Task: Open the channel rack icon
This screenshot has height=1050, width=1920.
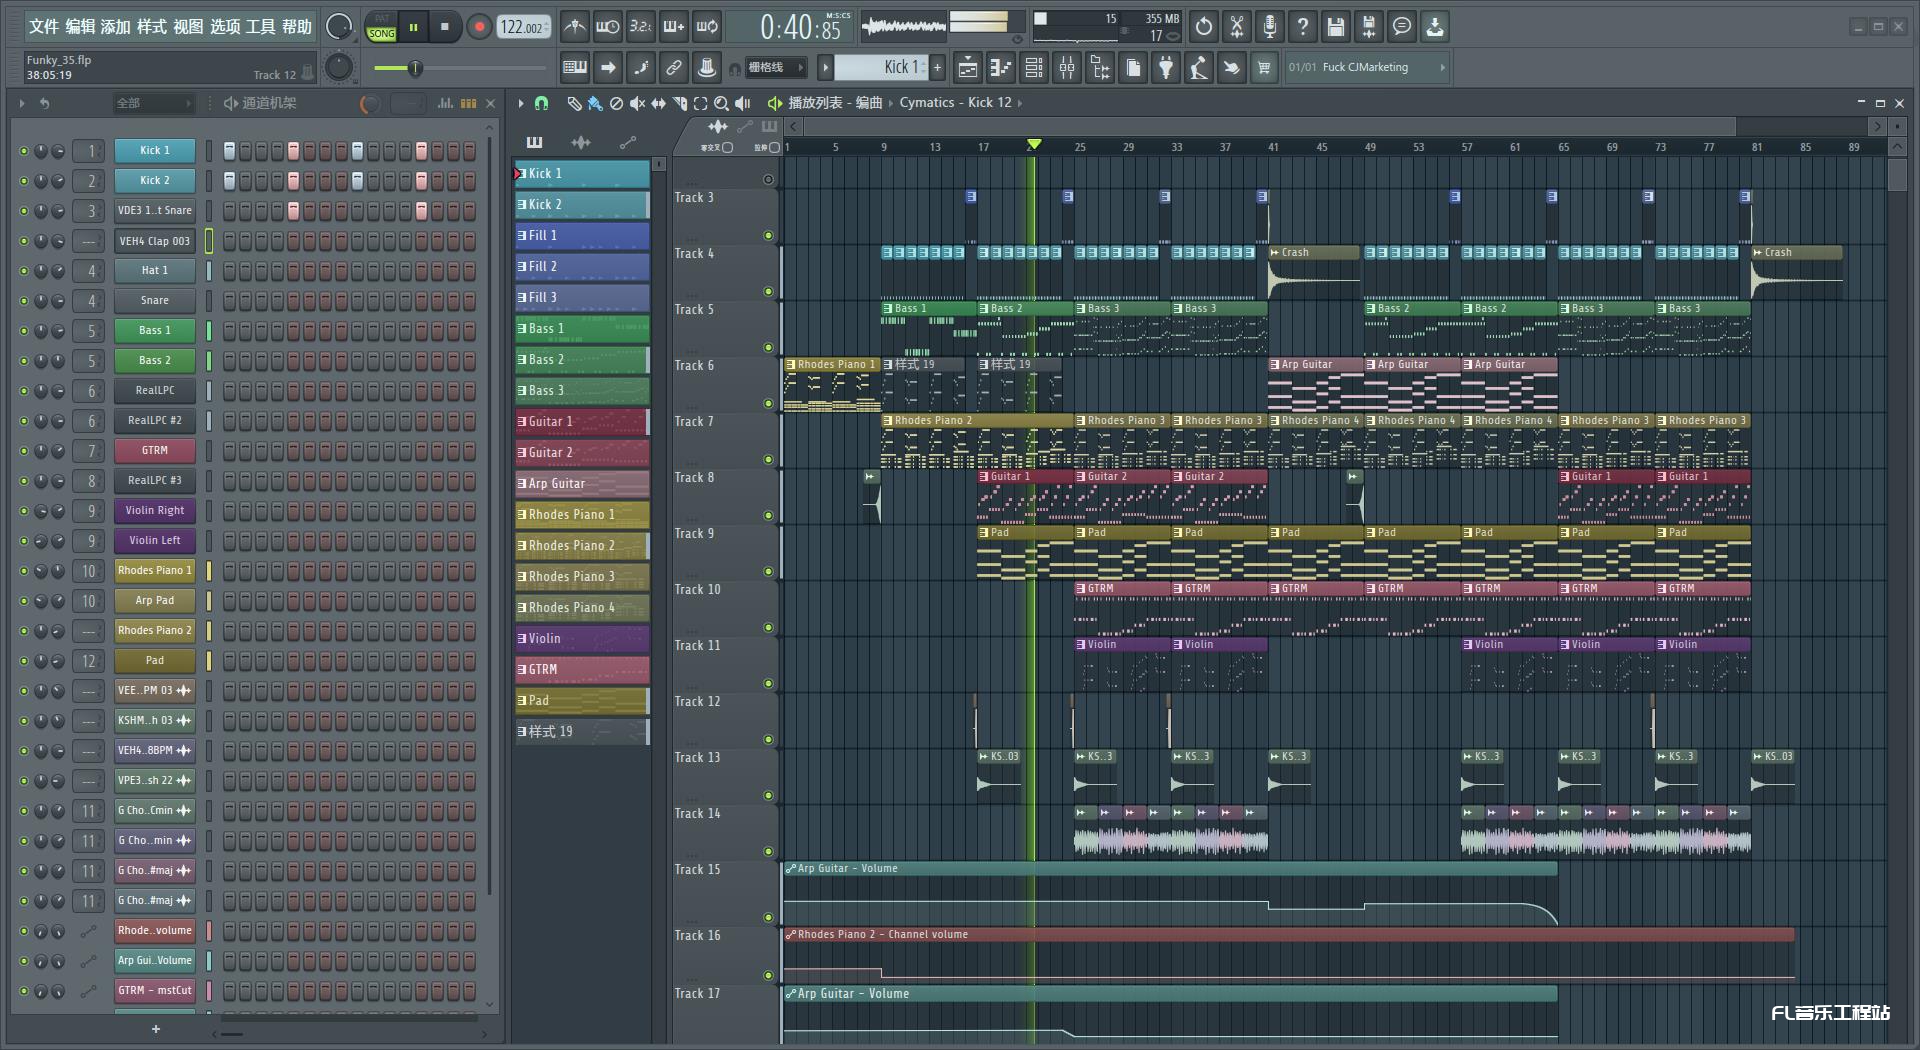Action: tap(1034, 68)
